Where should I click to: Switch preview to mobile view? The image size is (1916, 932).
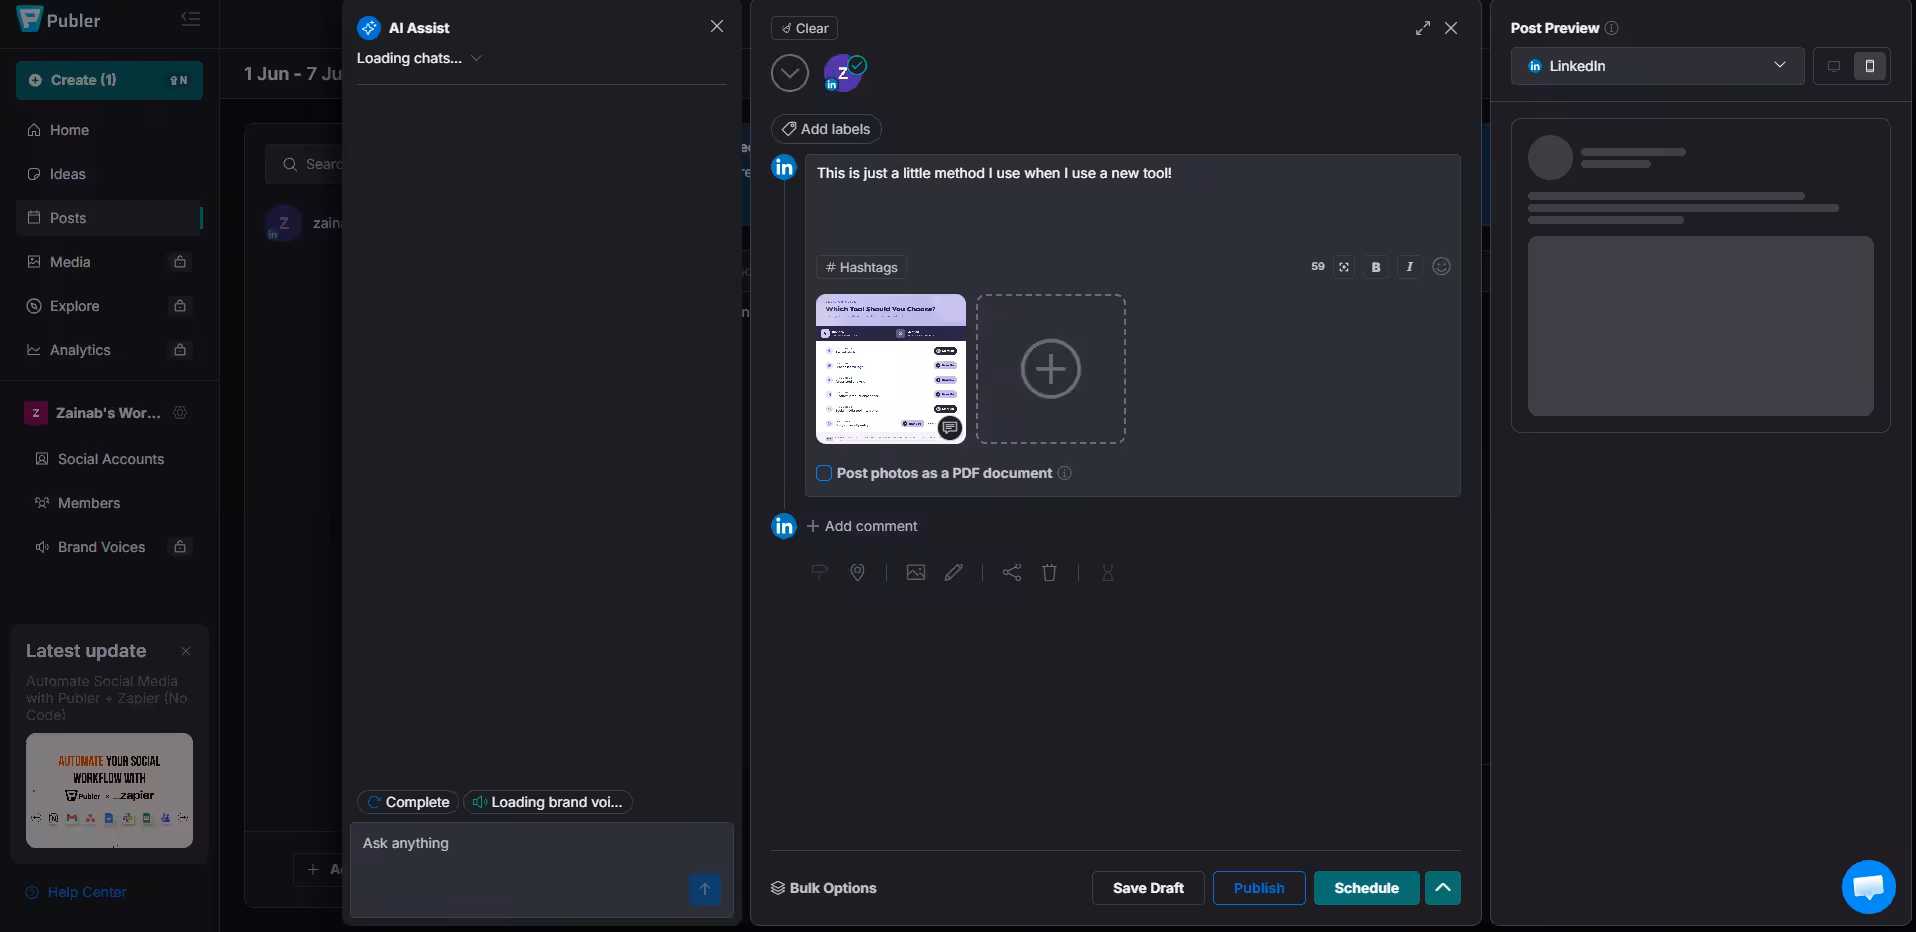point(1870,66)
